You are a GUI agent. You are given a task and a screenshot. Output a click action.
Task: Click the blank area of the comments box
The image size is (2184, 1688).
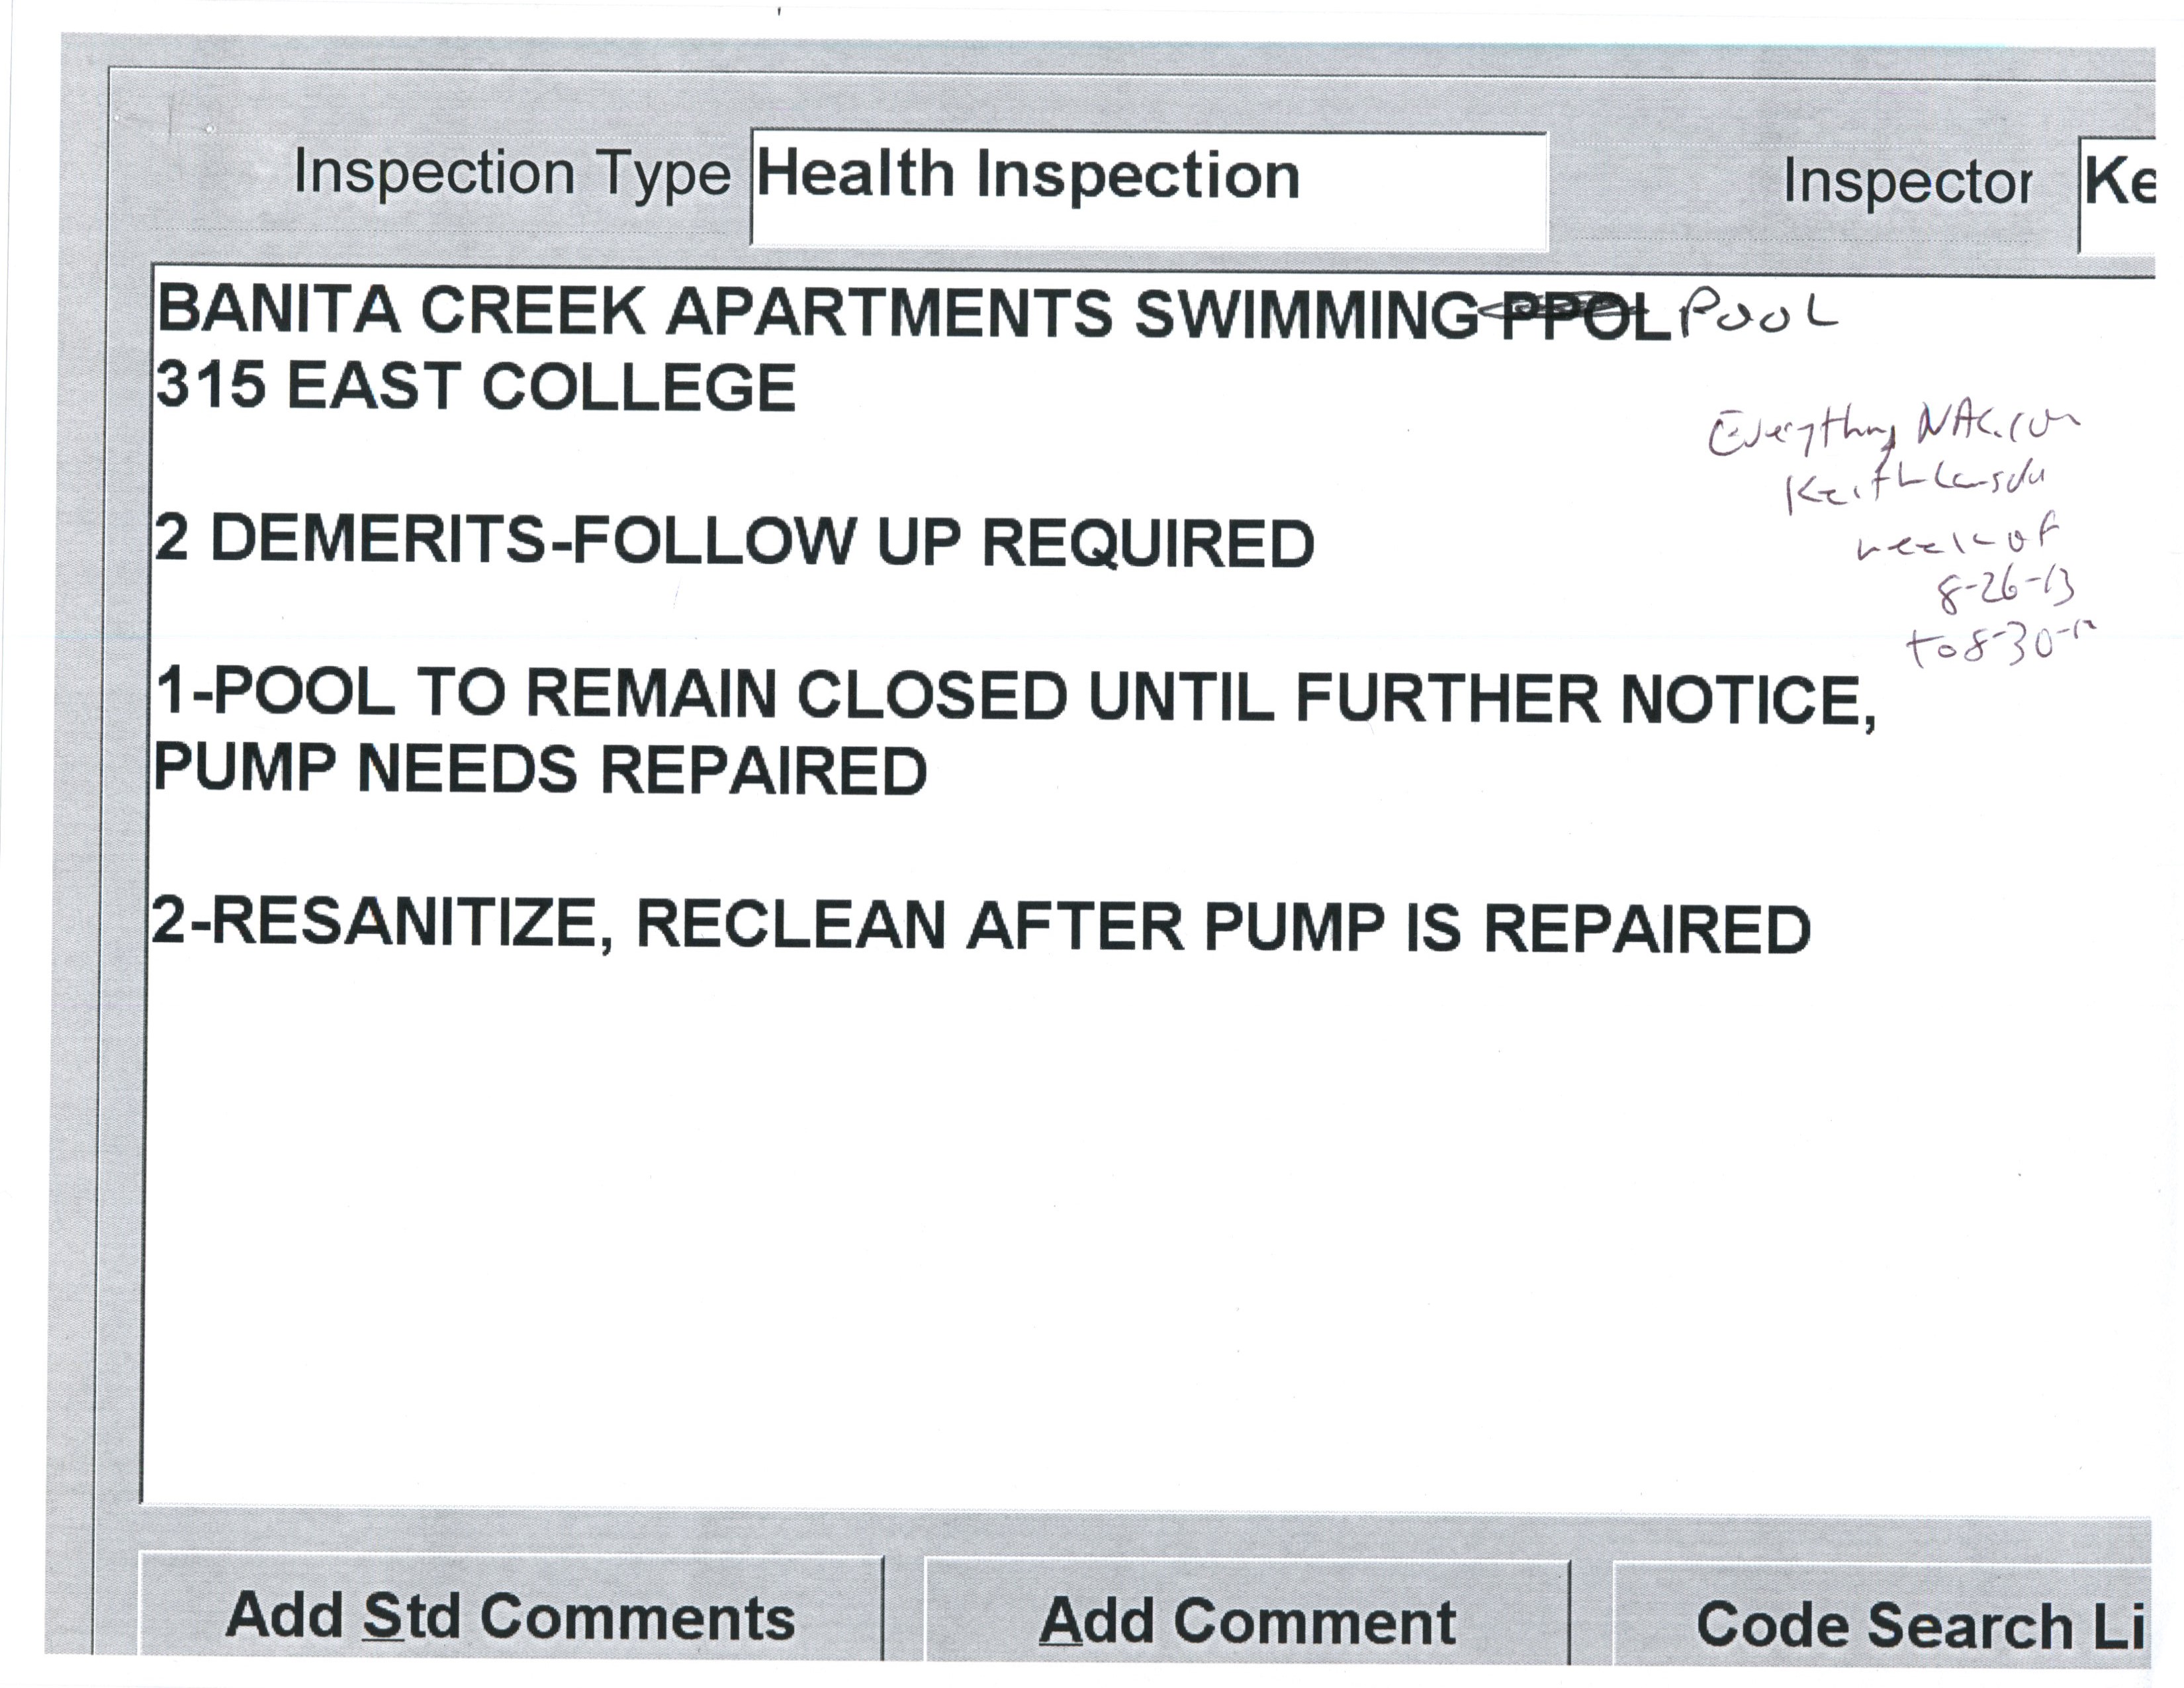click(1000, 1250)
